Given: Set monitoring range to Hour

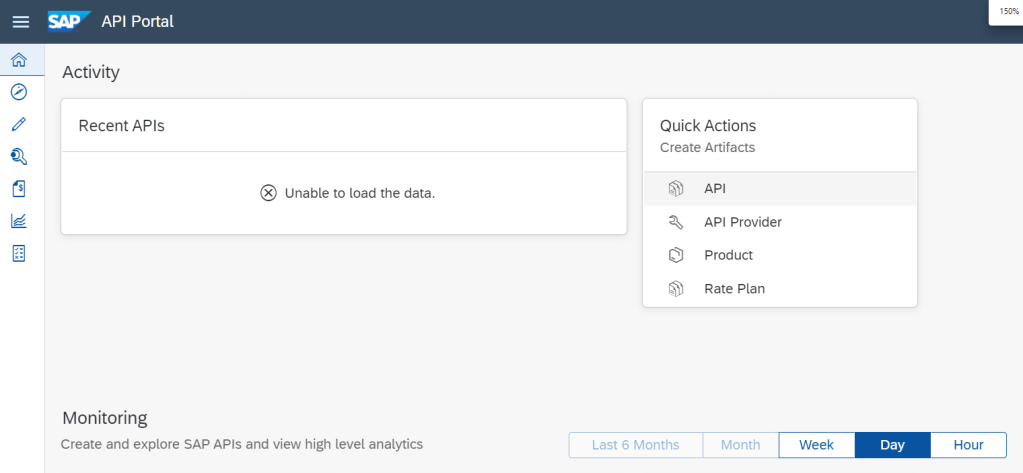Looking at the screenshot, I should [968, 445].
